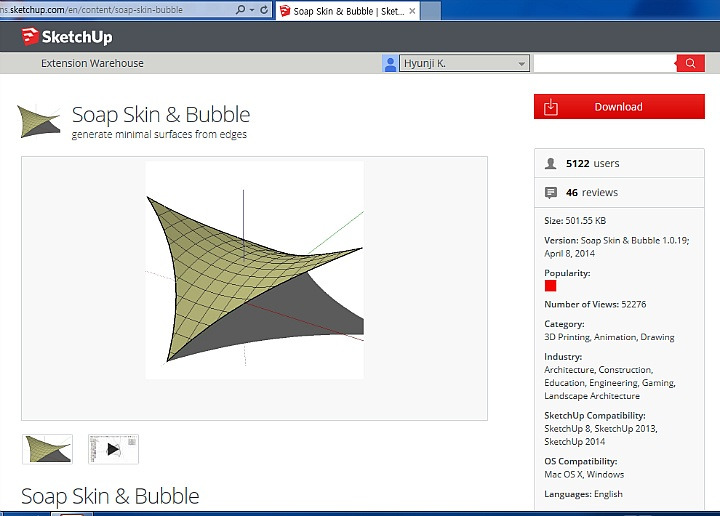Click the browser address bar URL

(92, 10)
